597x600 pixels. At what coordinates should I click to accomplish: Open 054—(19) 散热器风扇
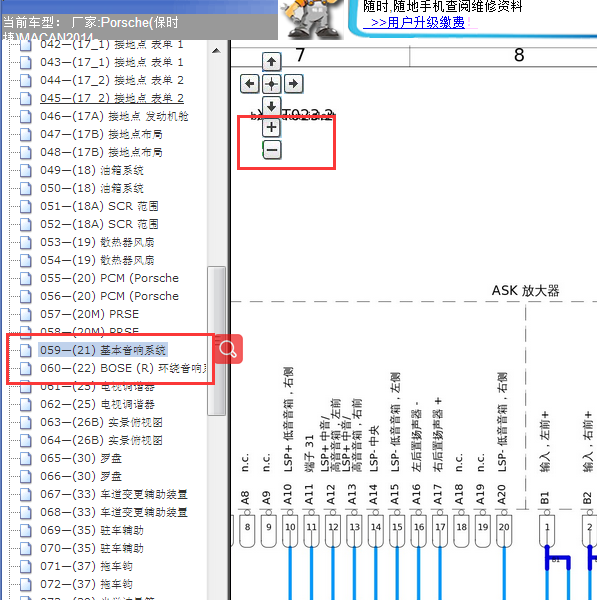[97, 260]
